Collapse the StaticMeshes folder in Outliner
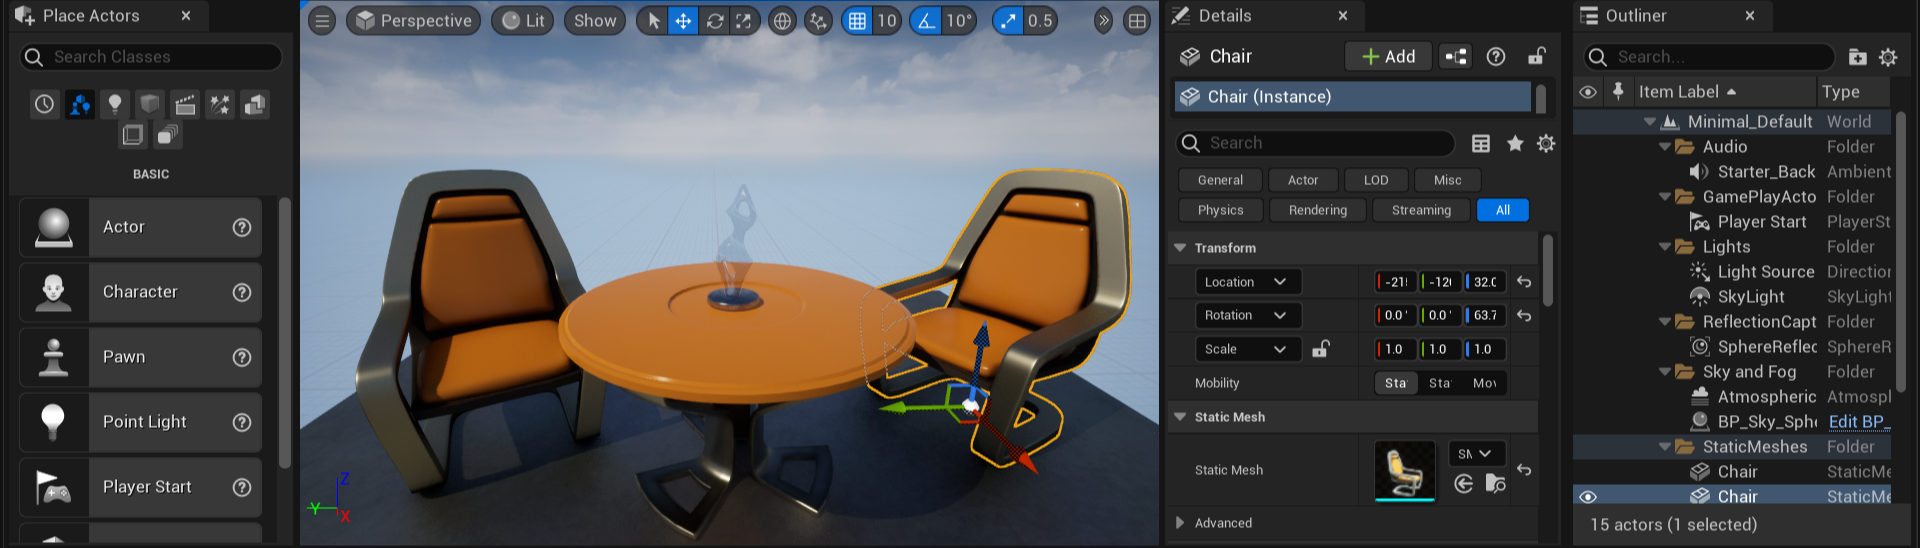This screenshot has width=1920, height=548. point(1664,447)
